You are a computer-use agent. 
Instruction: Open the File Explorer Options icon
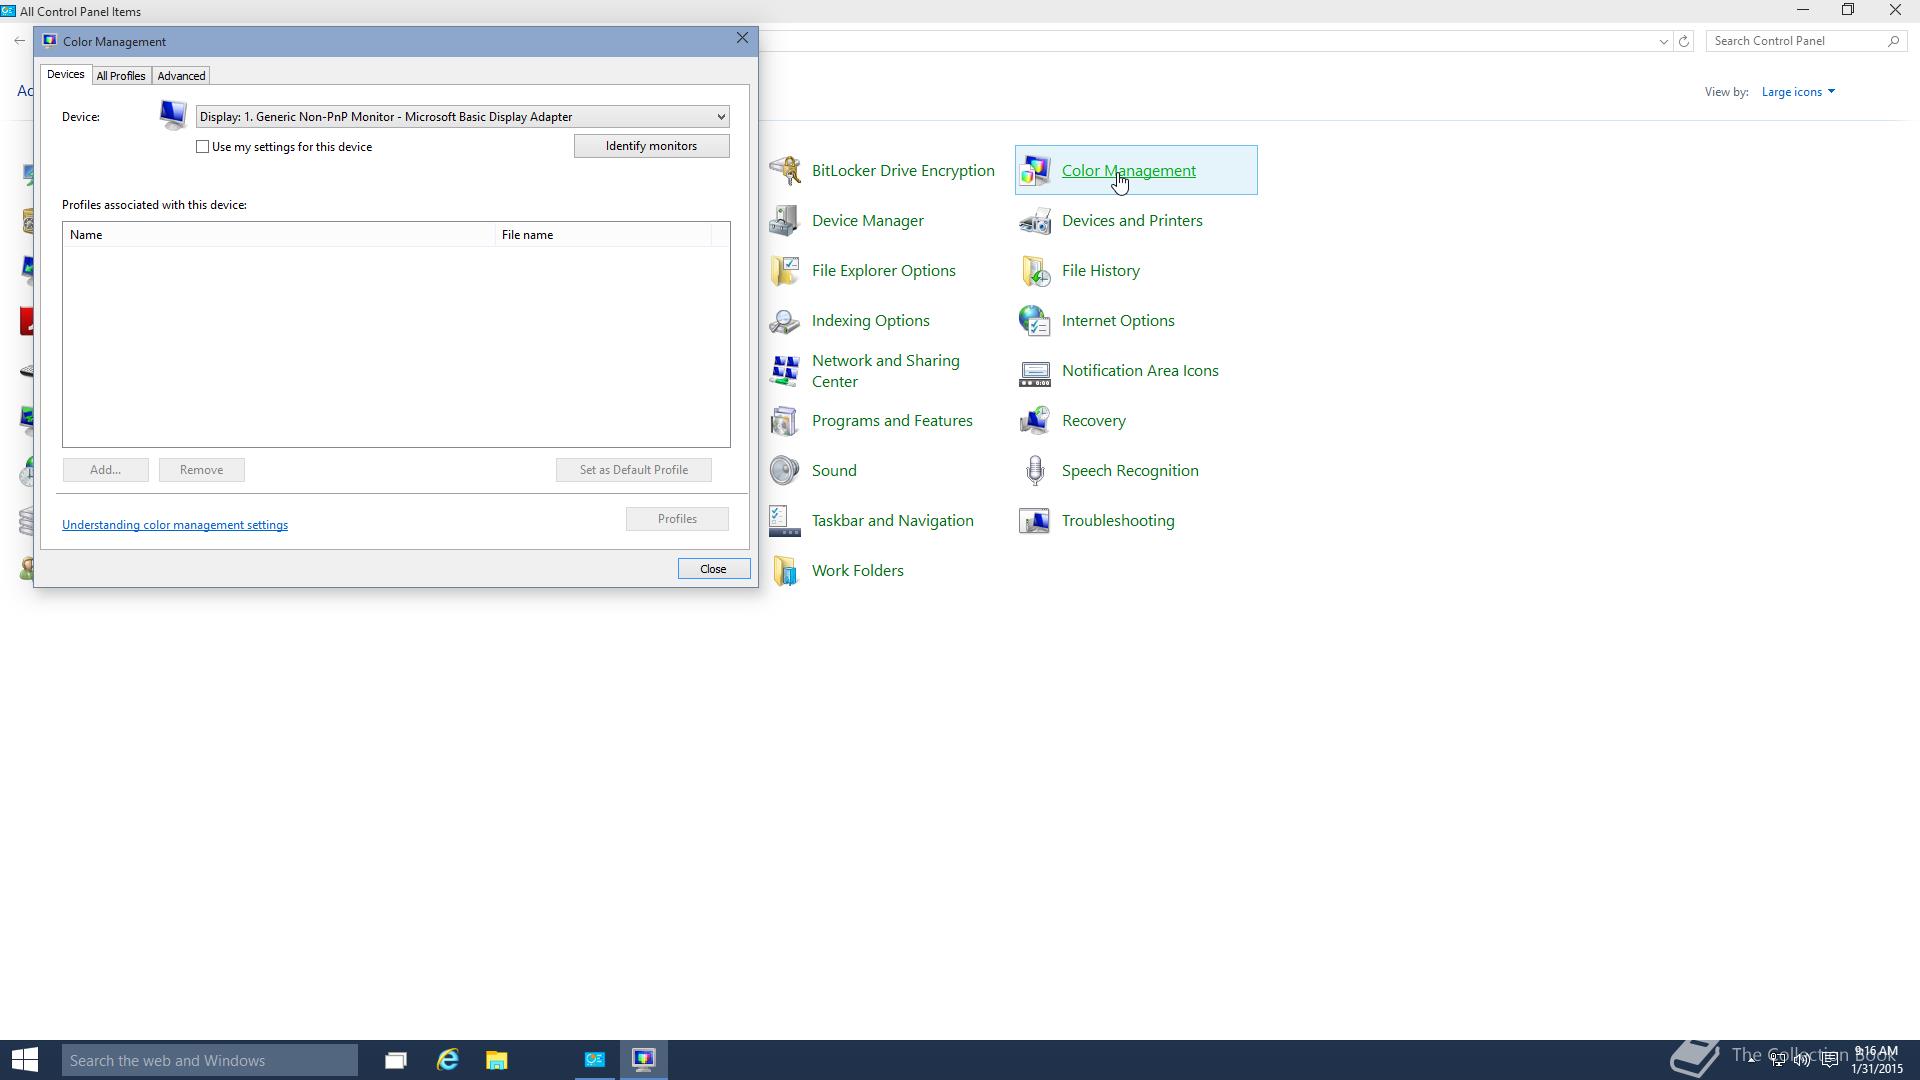[x=785, y=270]
